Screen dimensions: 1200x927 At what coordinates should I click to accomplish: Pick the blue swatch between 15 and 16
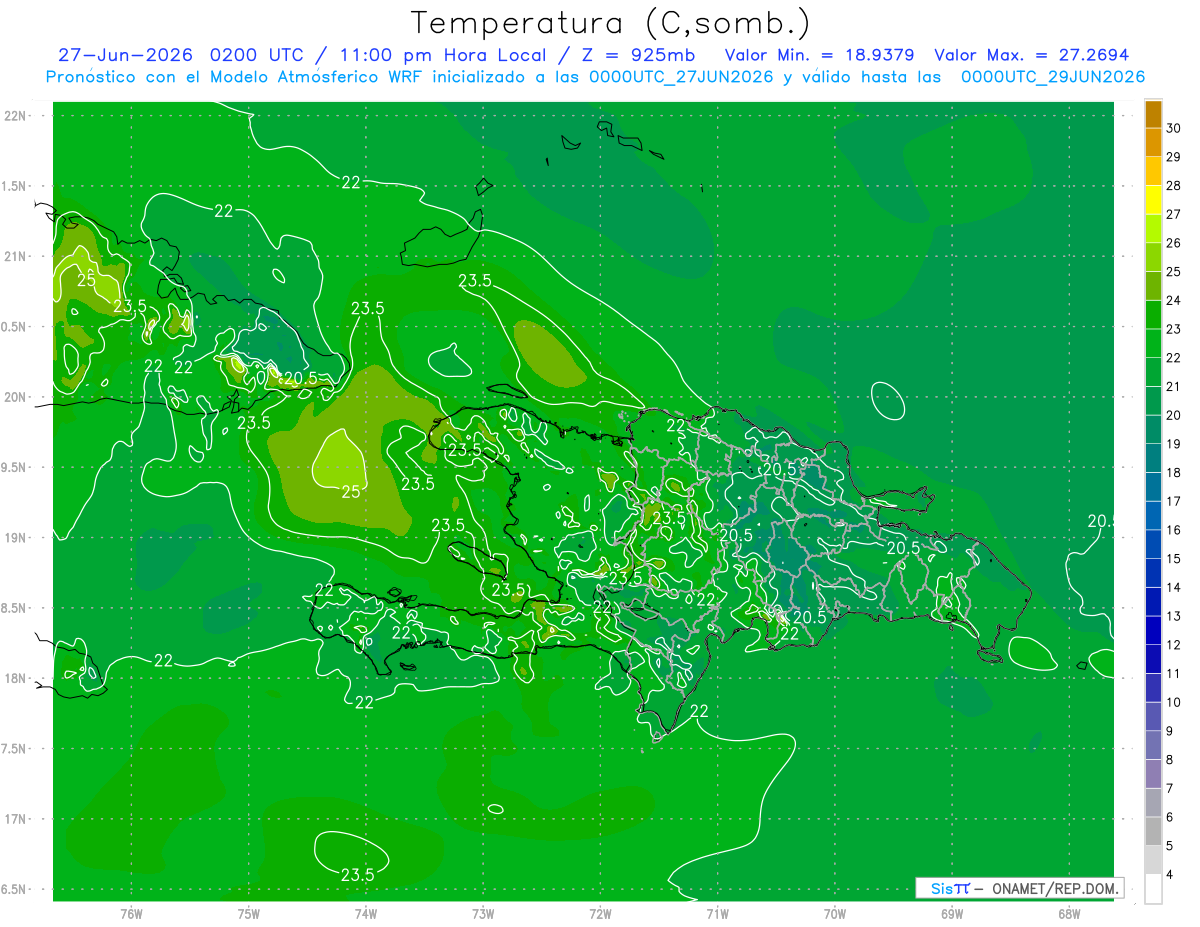1154,544
